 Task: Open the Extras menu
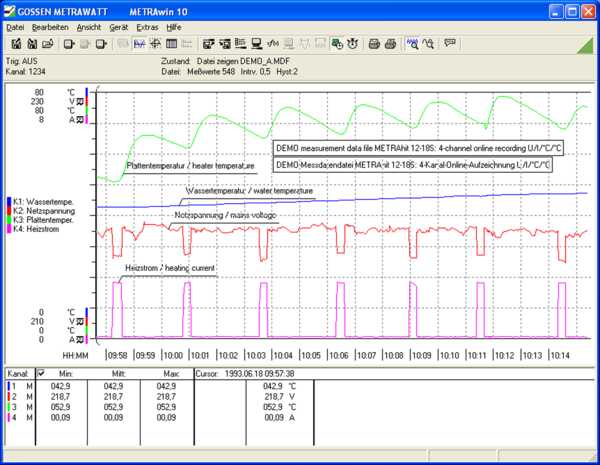point(148,27)
